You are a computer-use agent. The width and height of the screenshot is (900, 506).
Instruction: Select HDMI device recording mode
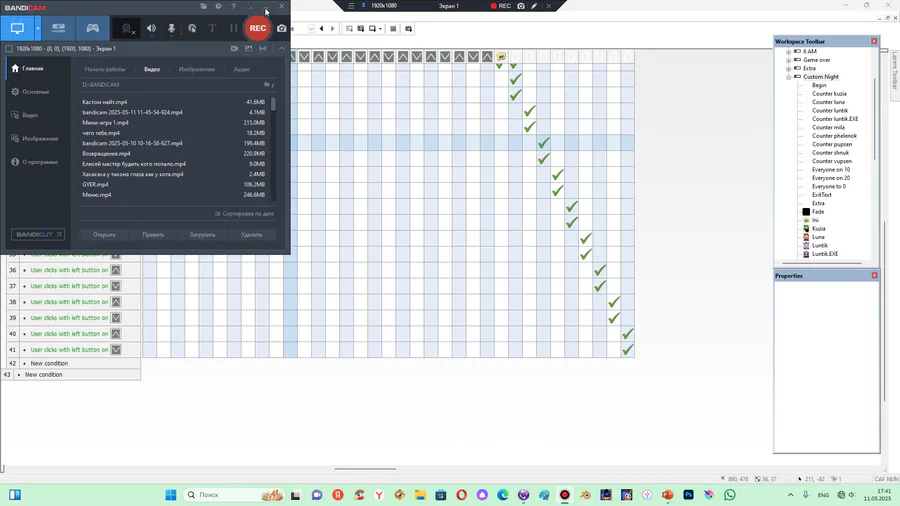click(59, 28)
